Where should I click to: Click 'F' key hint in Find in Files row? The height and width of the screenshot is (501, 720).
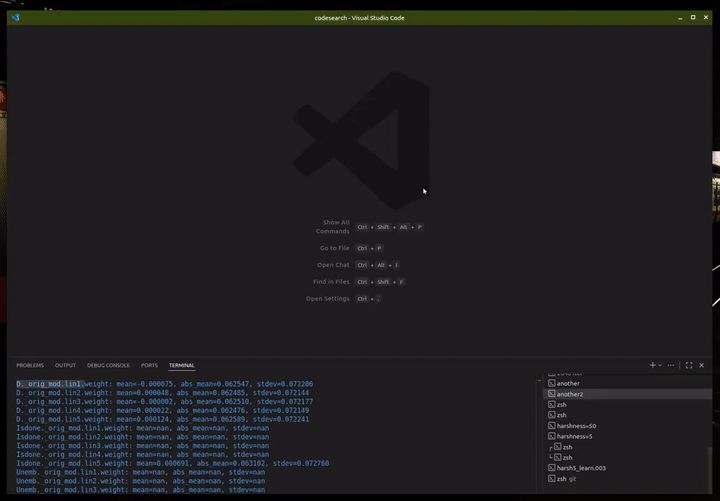click(x=401, y=282)
